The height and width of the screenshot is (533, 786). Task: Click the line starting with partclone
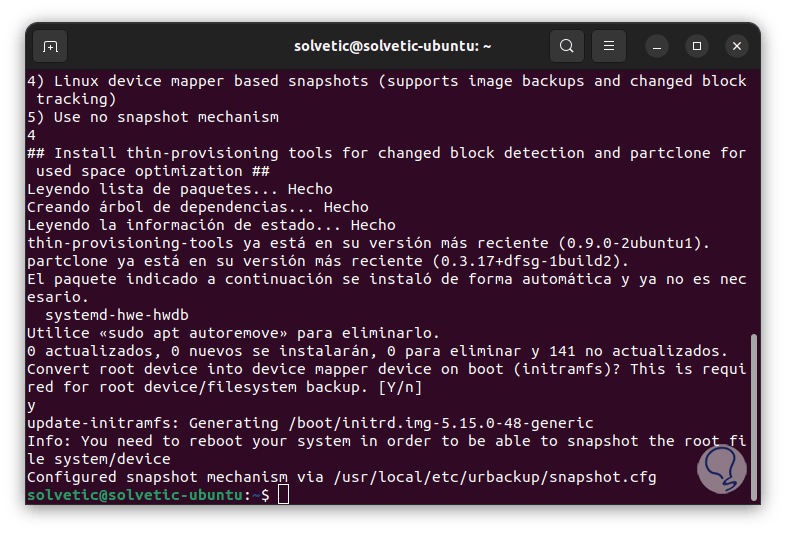tap(328, 261)
